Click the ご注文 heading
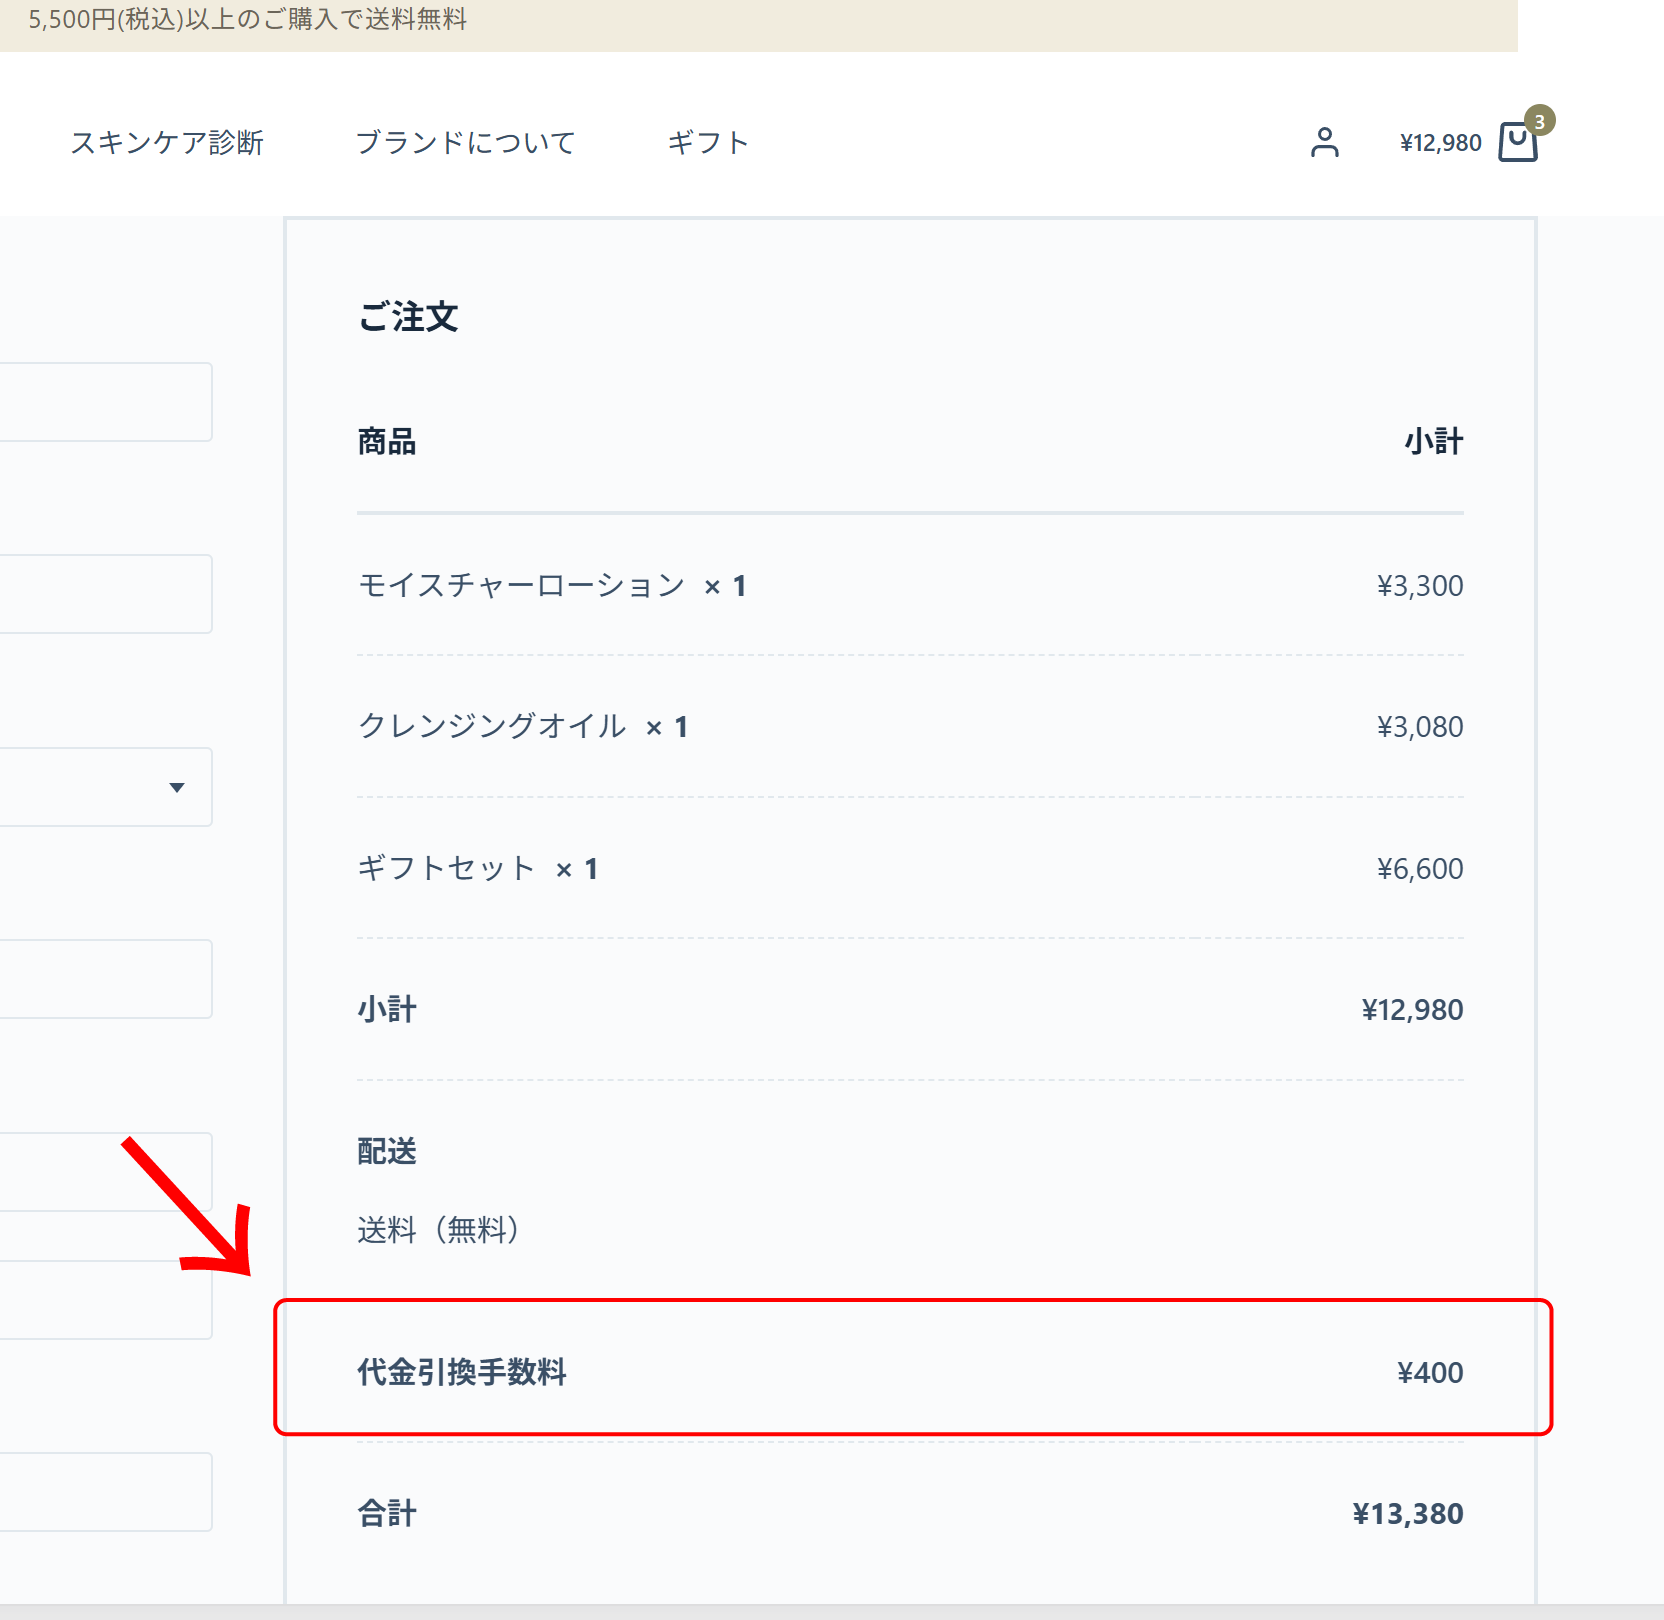Image resolution: width=1664 pixels, height=1620 pixels. pyautogui.click(x=408, y=317)
